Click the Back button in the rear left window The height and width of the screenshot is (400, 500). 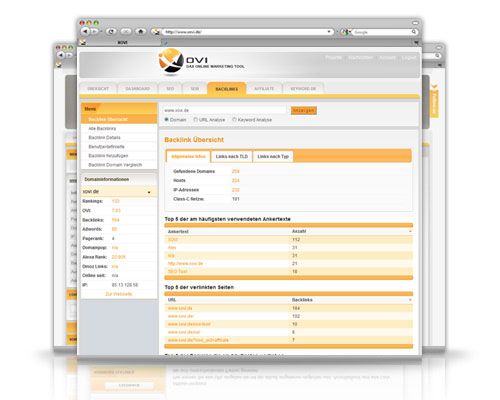[61, 55]
